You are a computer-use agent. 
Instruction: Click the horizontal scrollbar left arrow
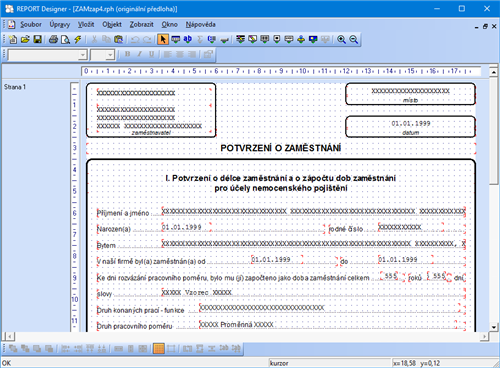9,336
